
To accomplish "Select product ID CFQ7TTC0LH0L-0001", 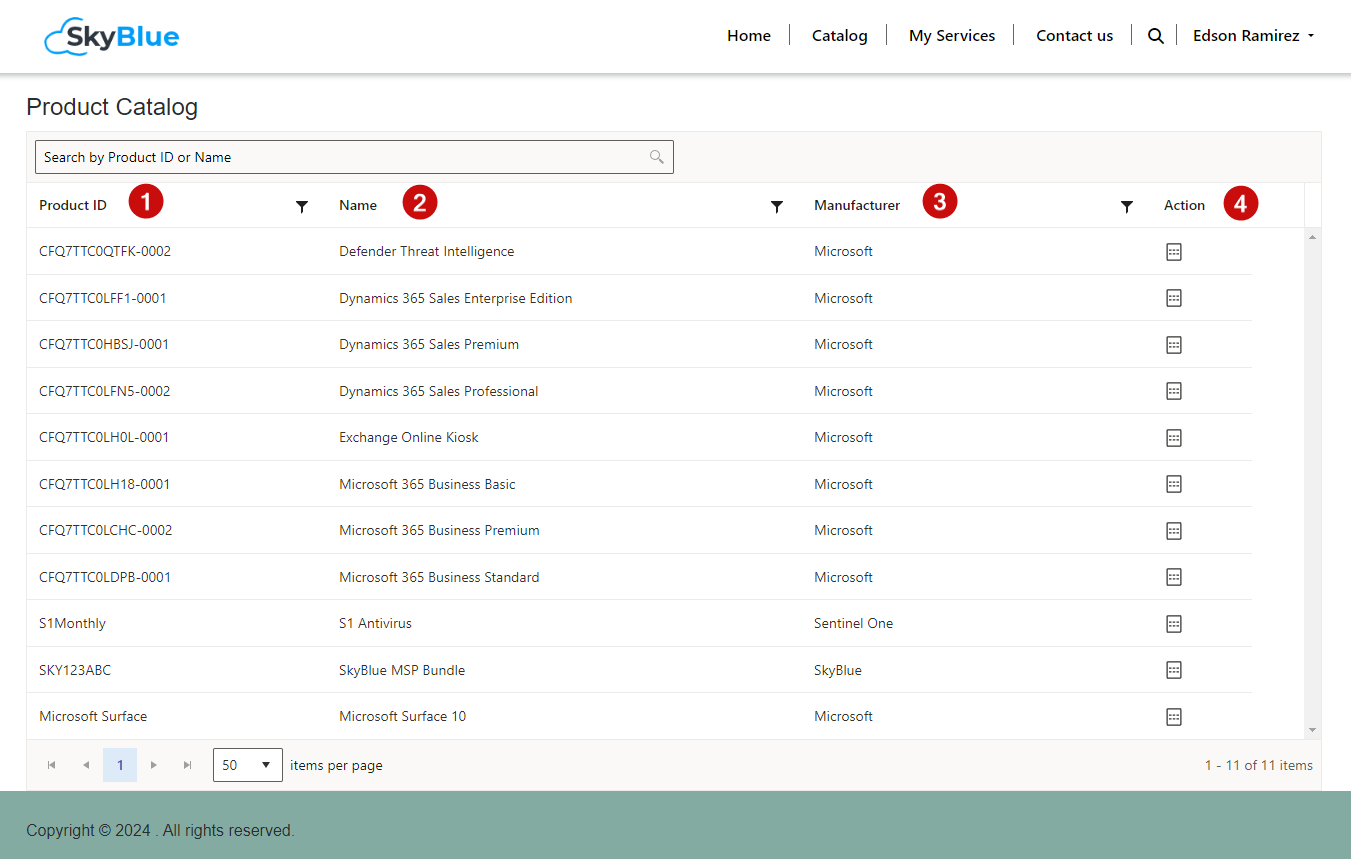I will click(x=104, y=438).
